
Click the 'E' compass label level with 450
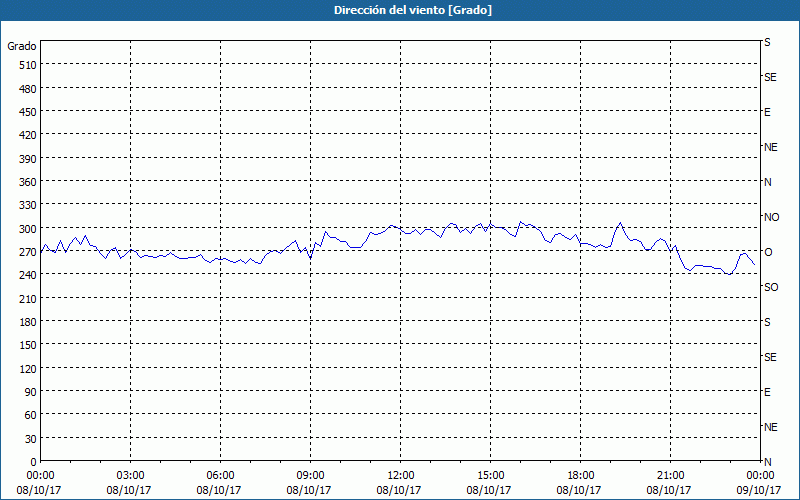(767, 112)
